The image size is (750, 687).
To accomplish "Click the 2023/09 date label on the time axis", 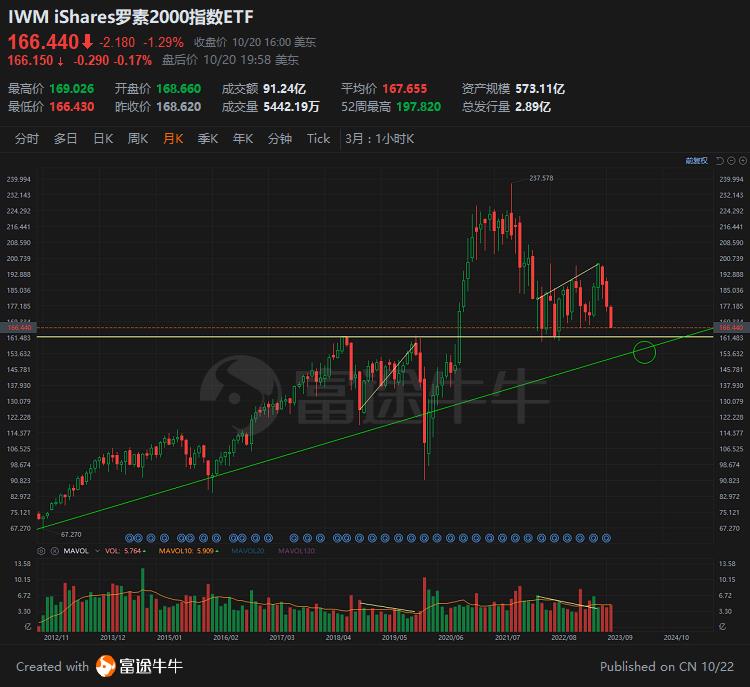I will point(620,637).
